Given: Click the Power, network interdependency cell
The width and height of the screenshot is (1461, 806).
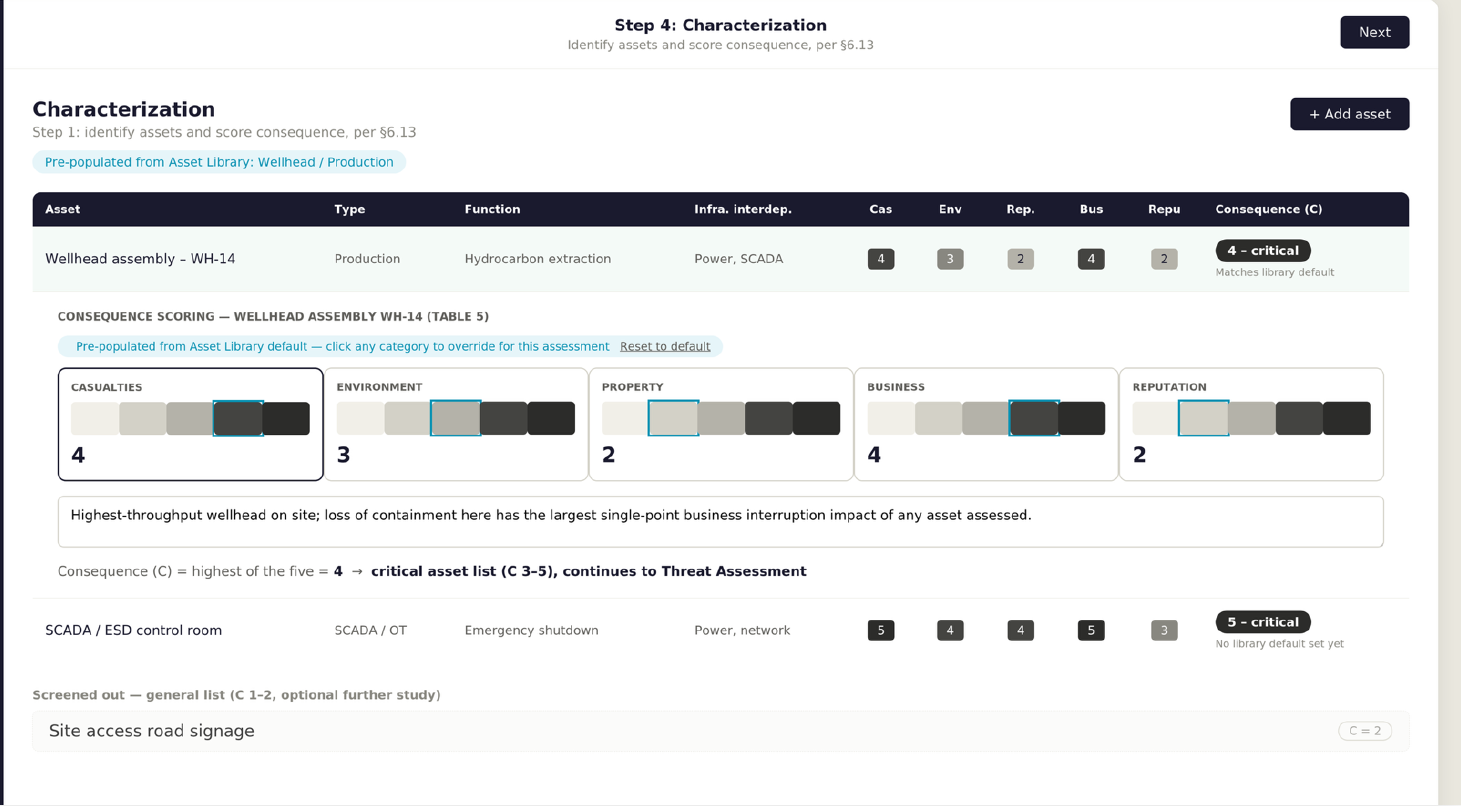Looking at the screenshot, I should pyautogui.click(x=742, y=630).
